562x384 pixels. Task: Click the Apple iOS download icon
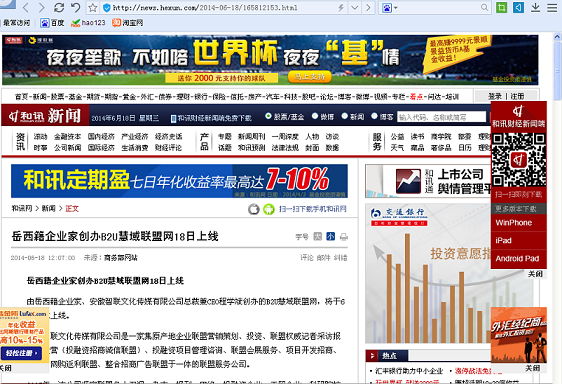(254, 209)
